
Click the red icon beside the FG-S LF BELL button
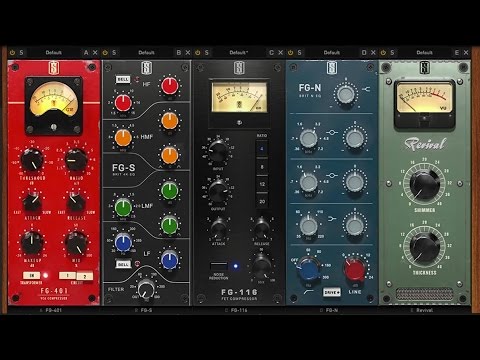coord(137,264)
